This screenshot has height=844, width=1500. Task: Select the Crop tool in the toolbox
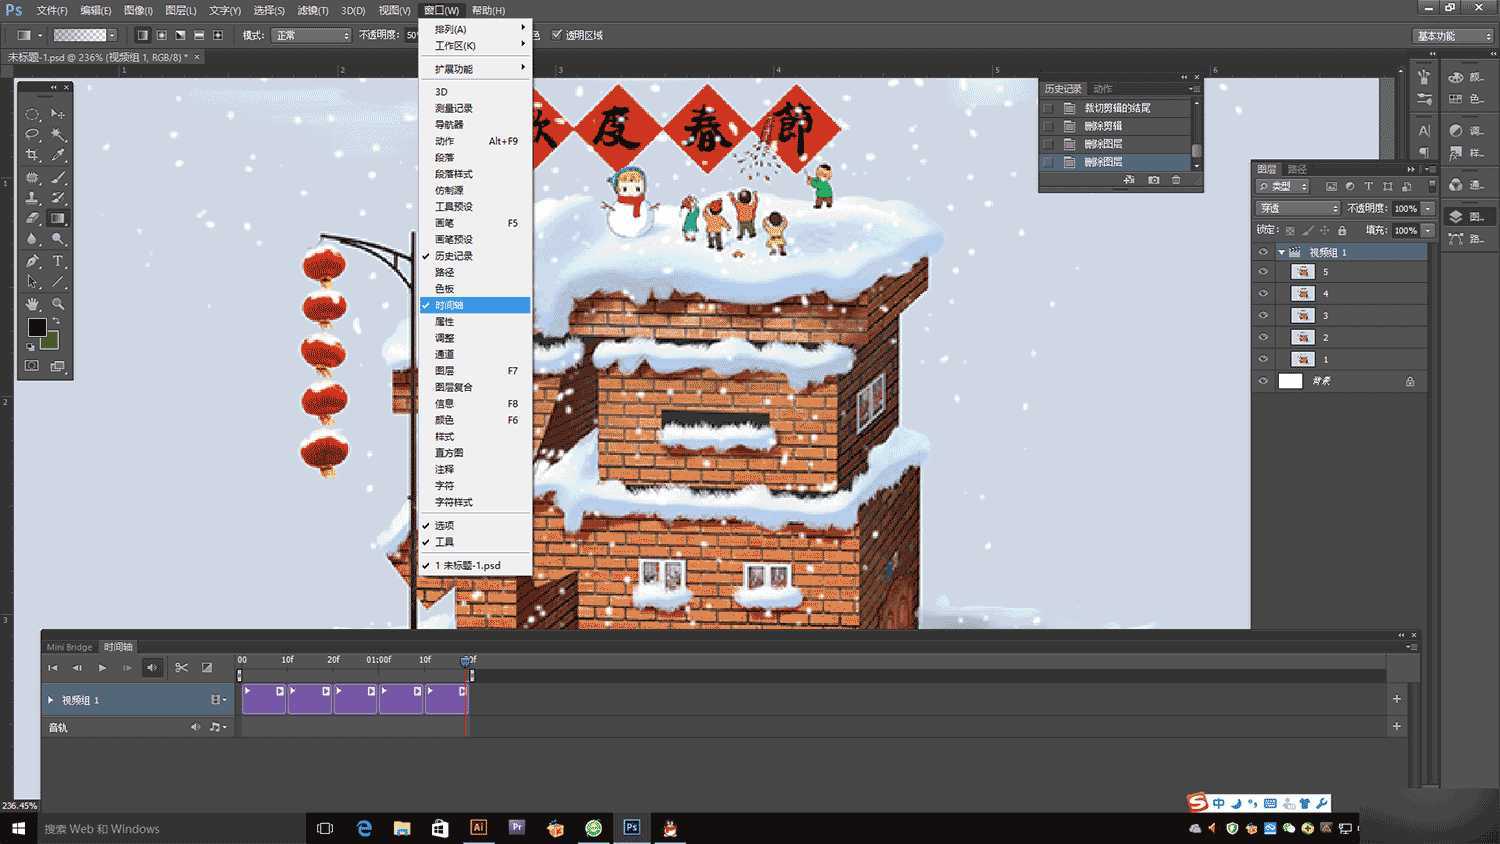pos(32,156)
